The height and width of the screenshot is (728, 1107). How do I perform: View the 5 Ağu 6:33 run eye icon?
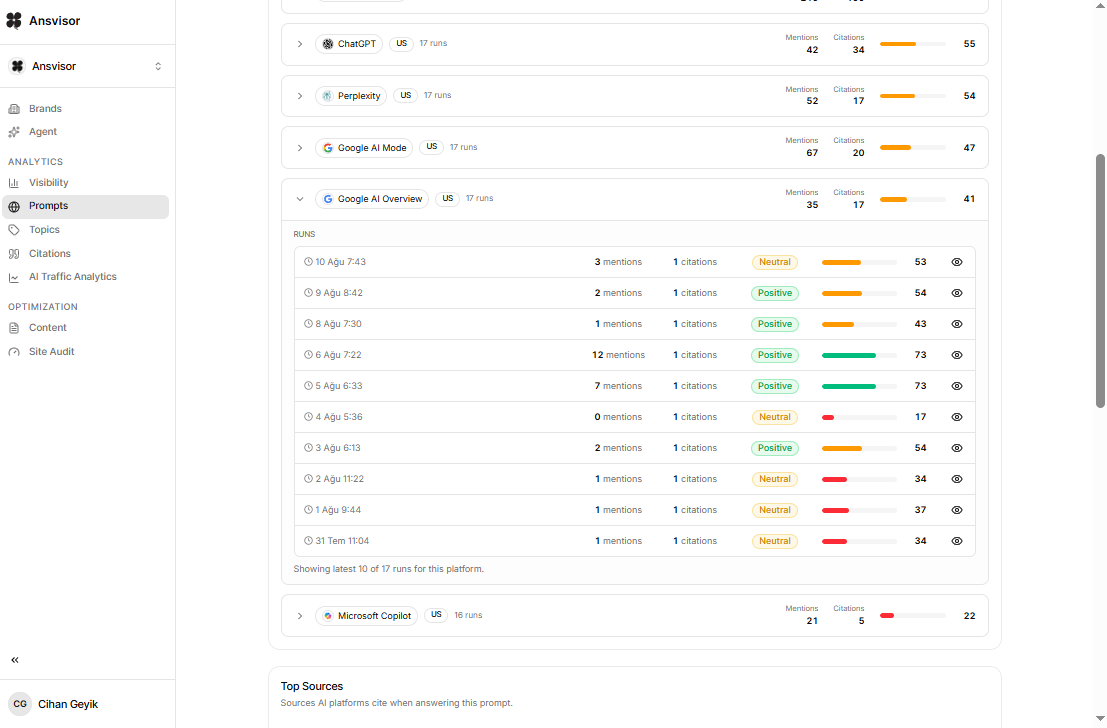click(957, 386)
